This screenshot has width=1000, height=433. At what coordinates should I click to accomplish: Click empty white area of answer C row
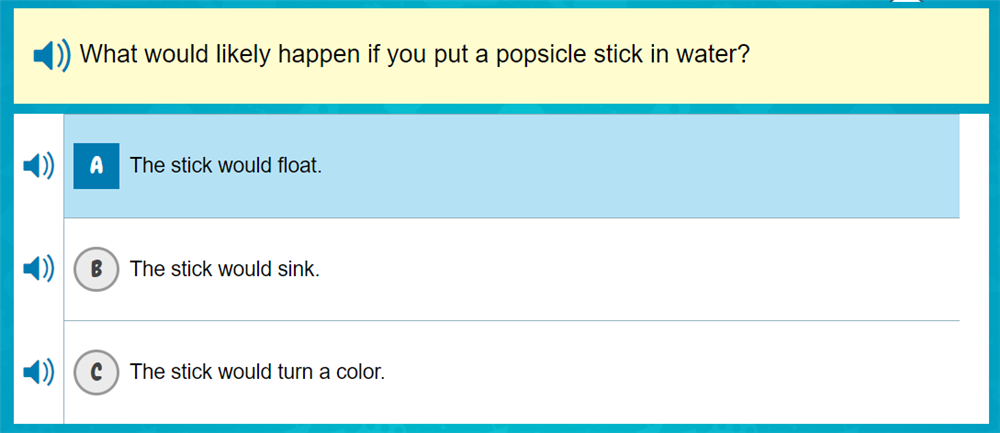tap(660, 373)
